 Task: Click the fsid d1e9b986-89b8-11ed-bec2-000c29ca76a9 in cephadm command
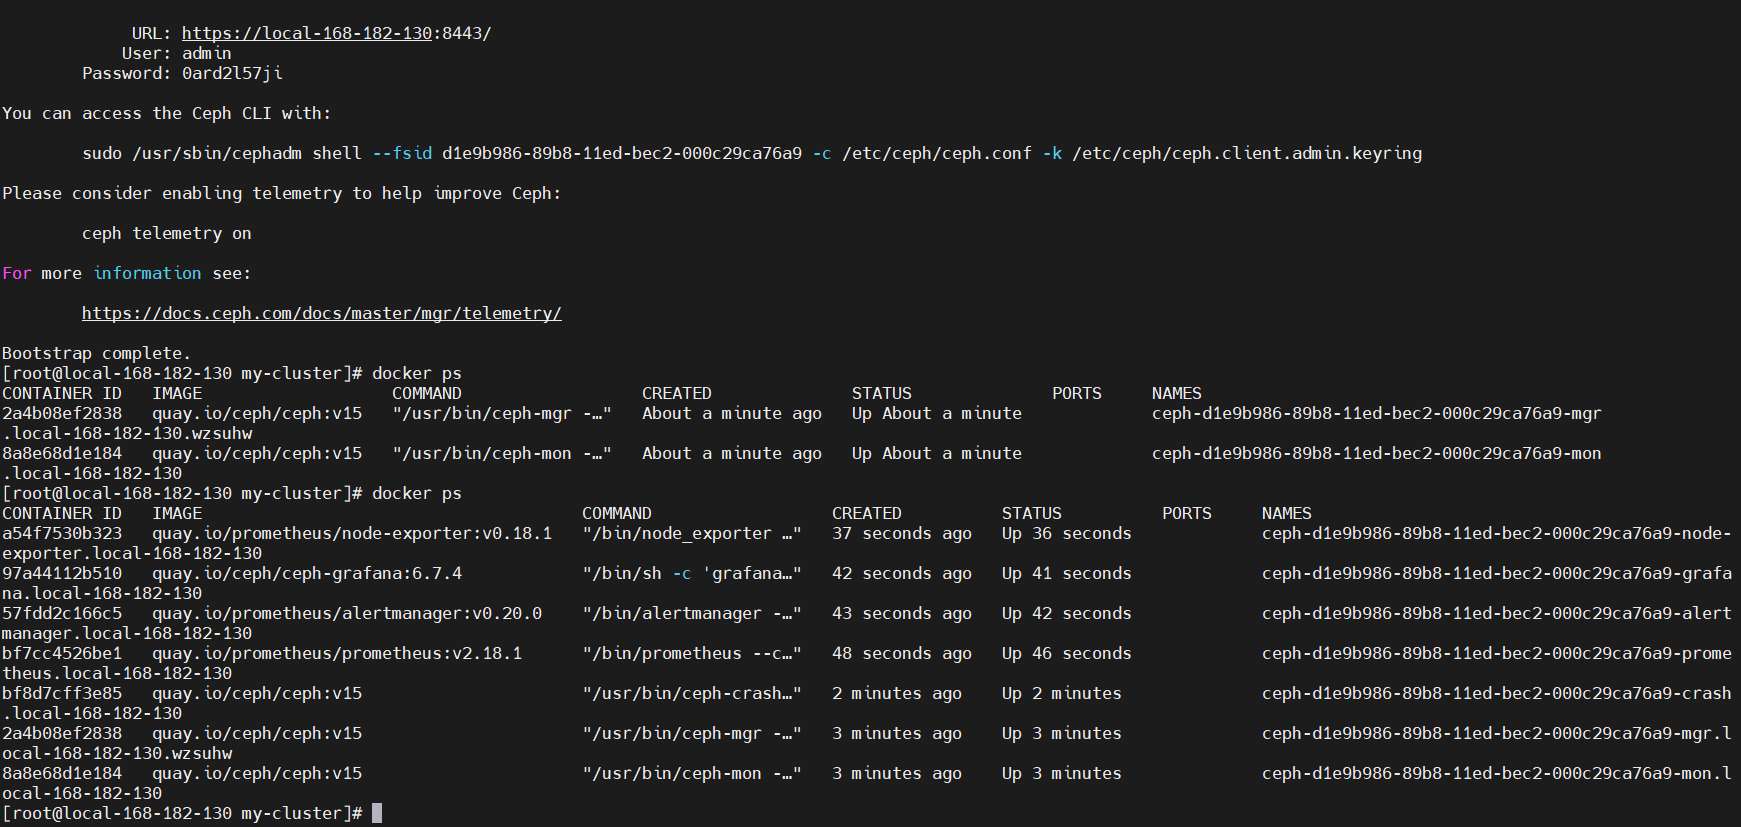point(622,153)
